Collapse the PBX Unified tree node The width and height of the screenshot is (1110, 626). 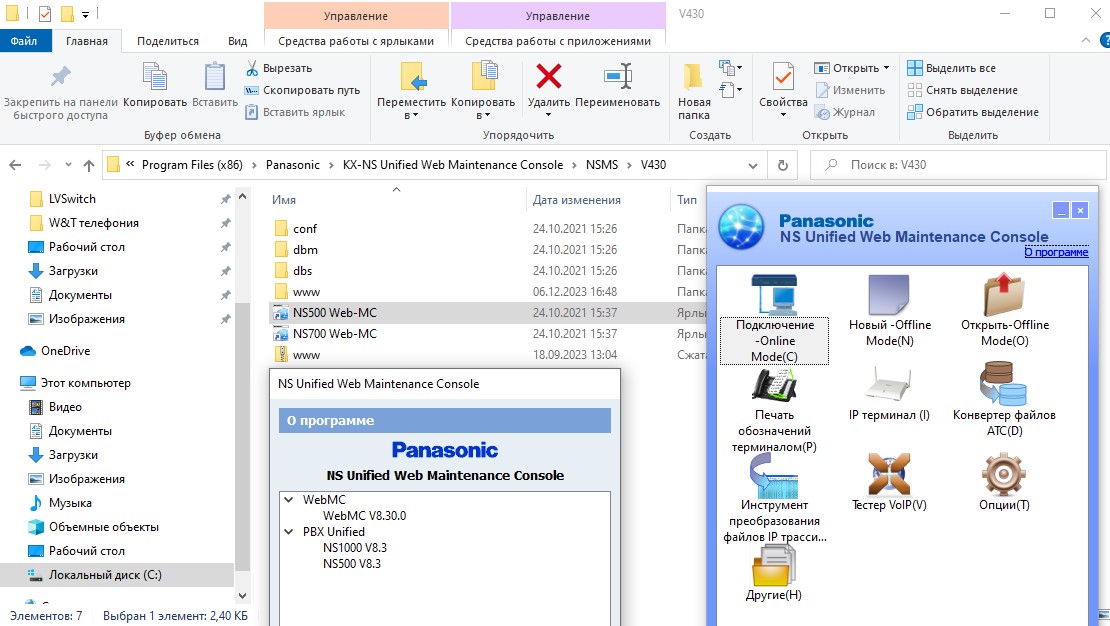tap(289, 532)
